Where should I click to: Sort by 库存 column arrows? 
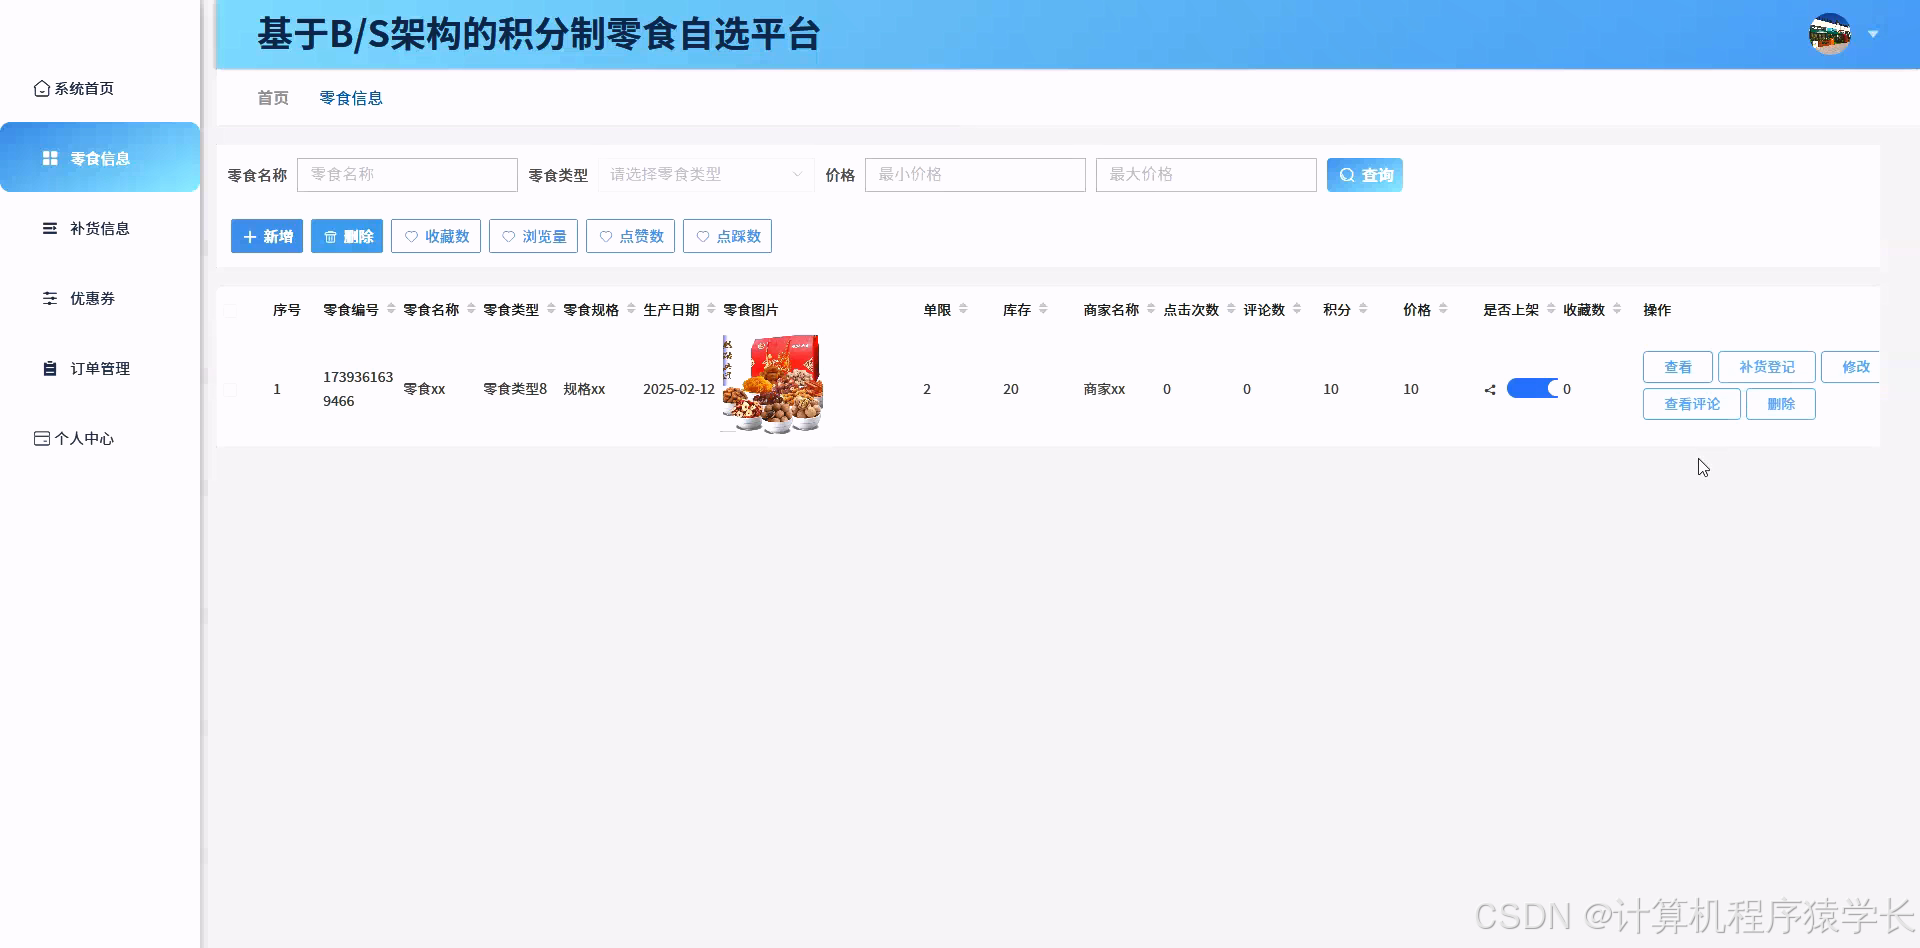click(1043, 309)
